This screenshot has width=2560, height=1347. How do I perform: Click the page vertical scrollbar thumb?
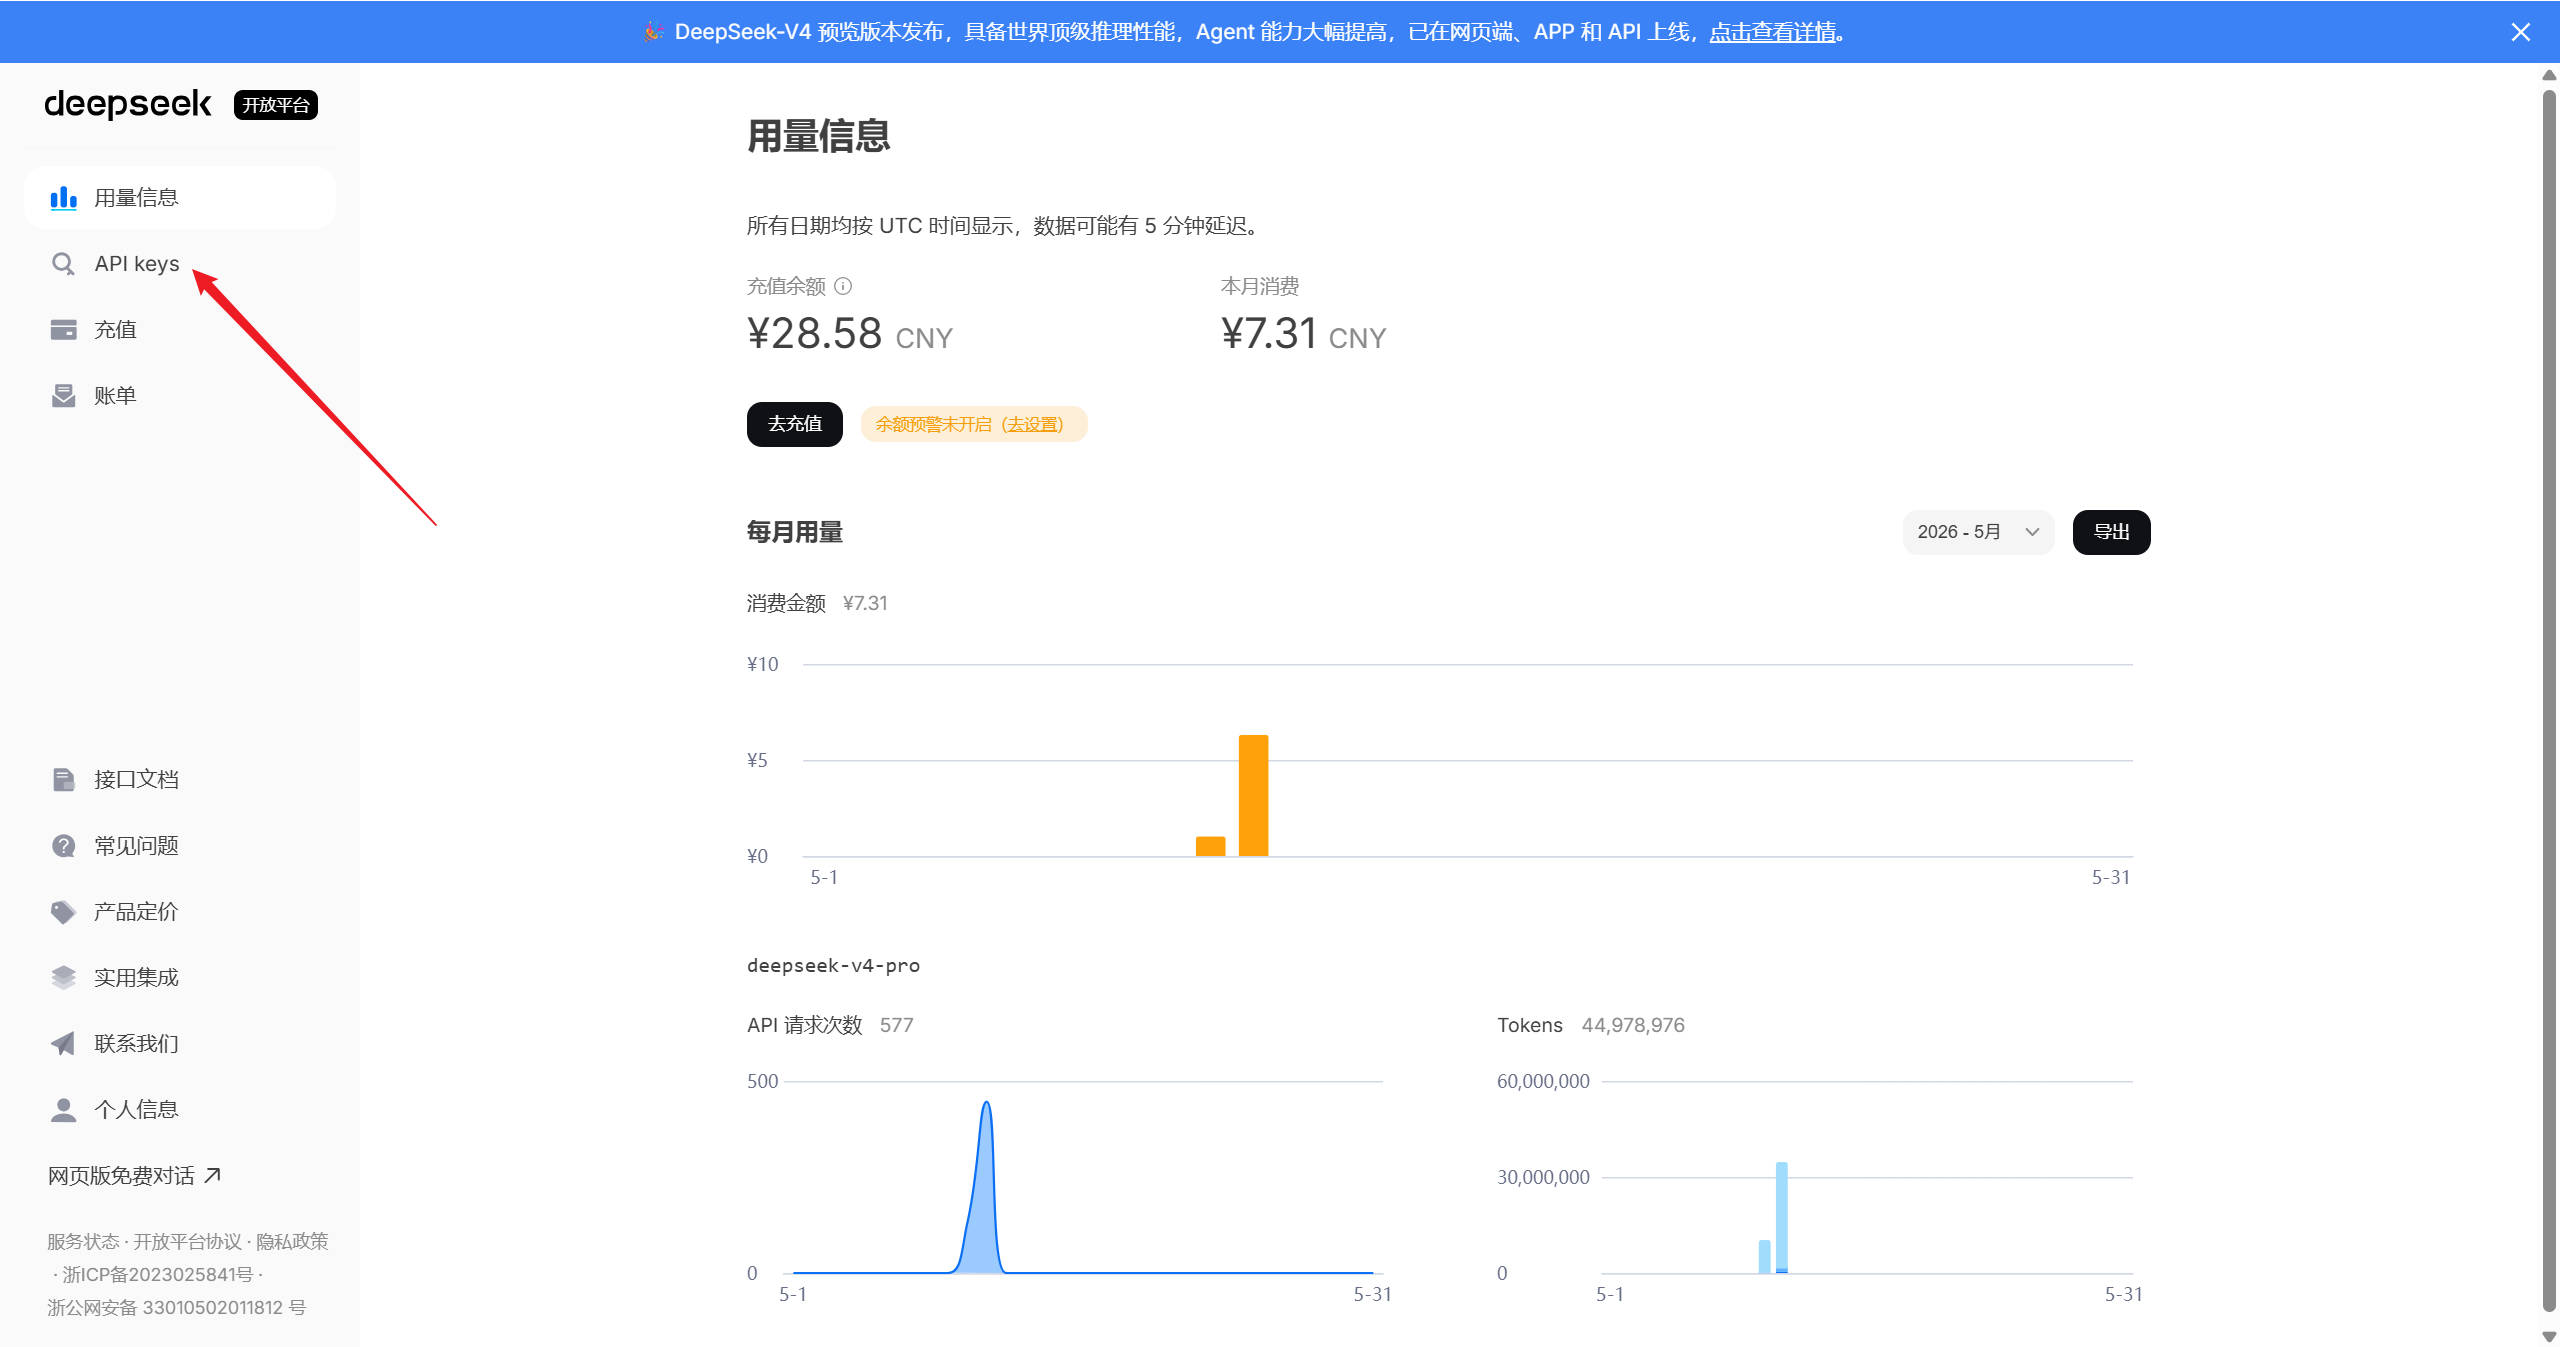coord(2549,700)
